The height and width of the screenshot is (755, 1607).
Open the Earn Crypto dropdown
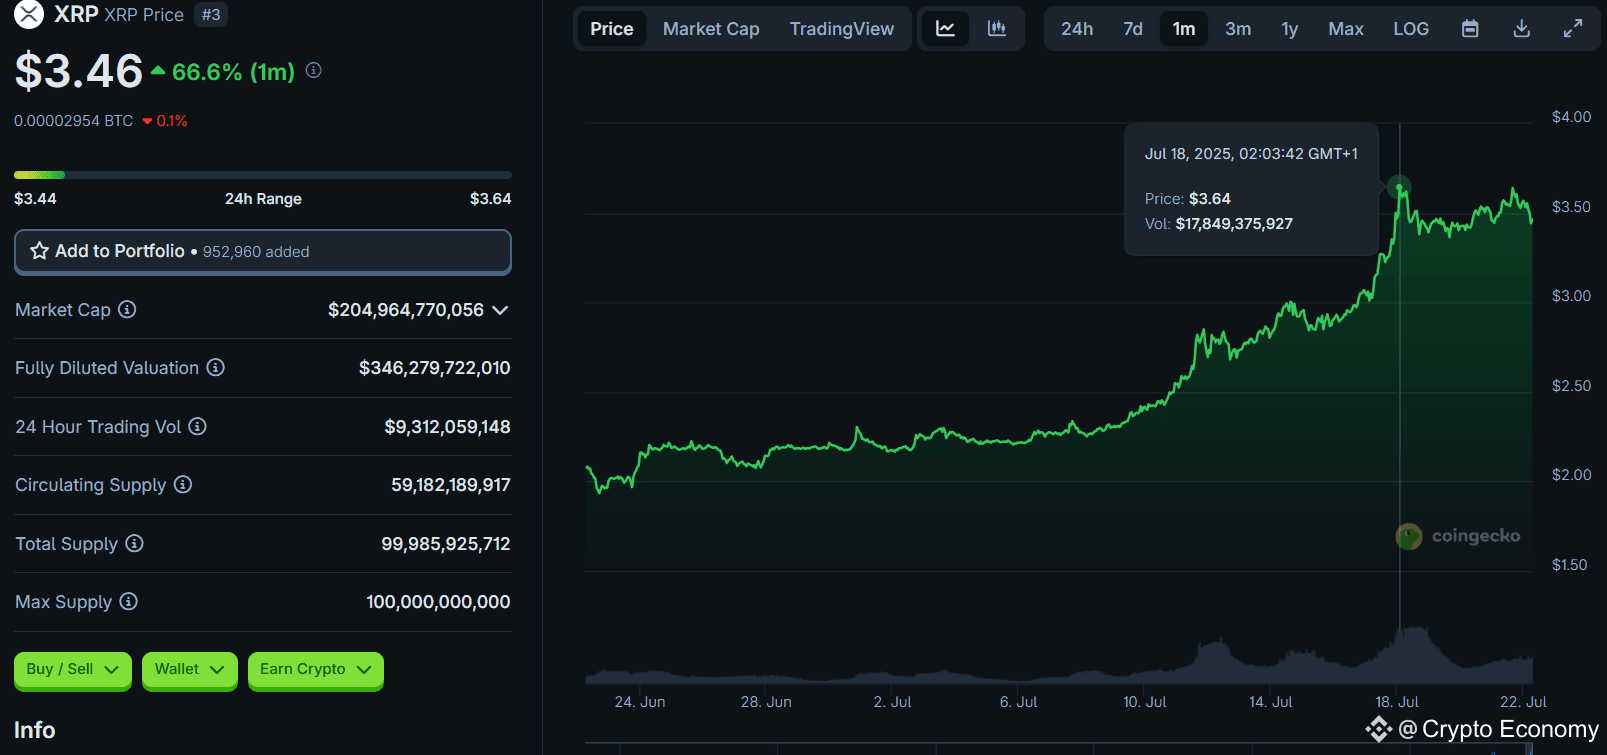click(315, 669)
